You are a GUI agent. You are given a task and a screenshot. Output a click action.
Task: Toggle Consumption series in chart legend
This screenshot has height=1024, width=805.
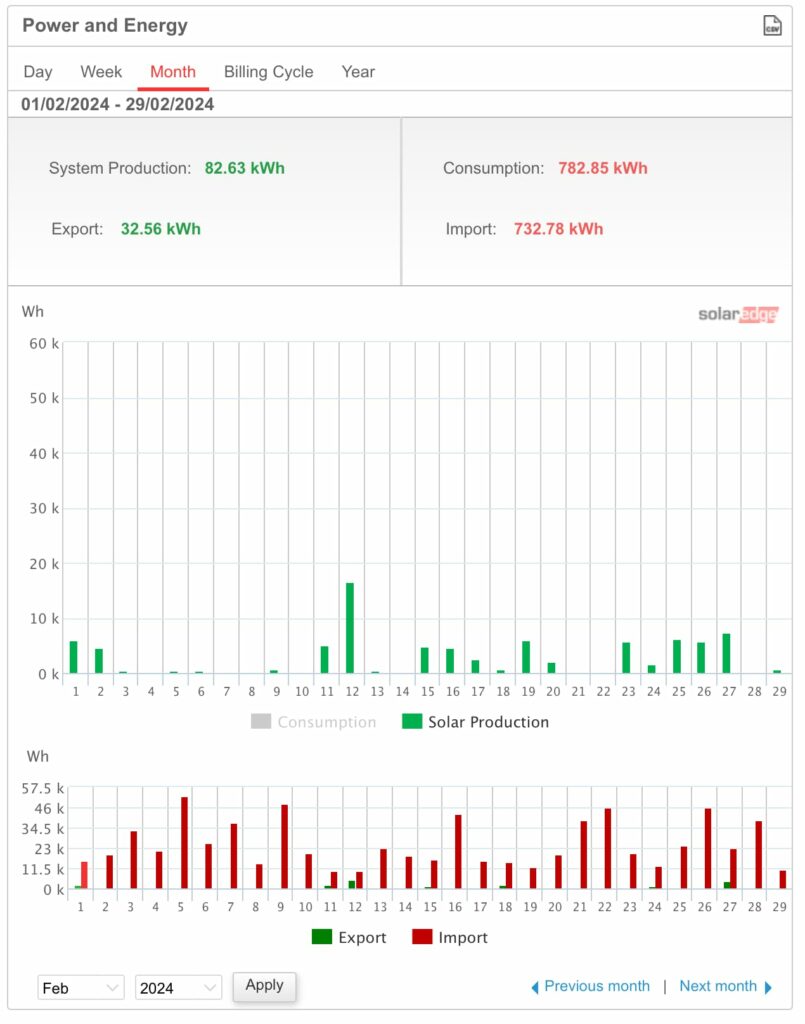click(314, 722)
